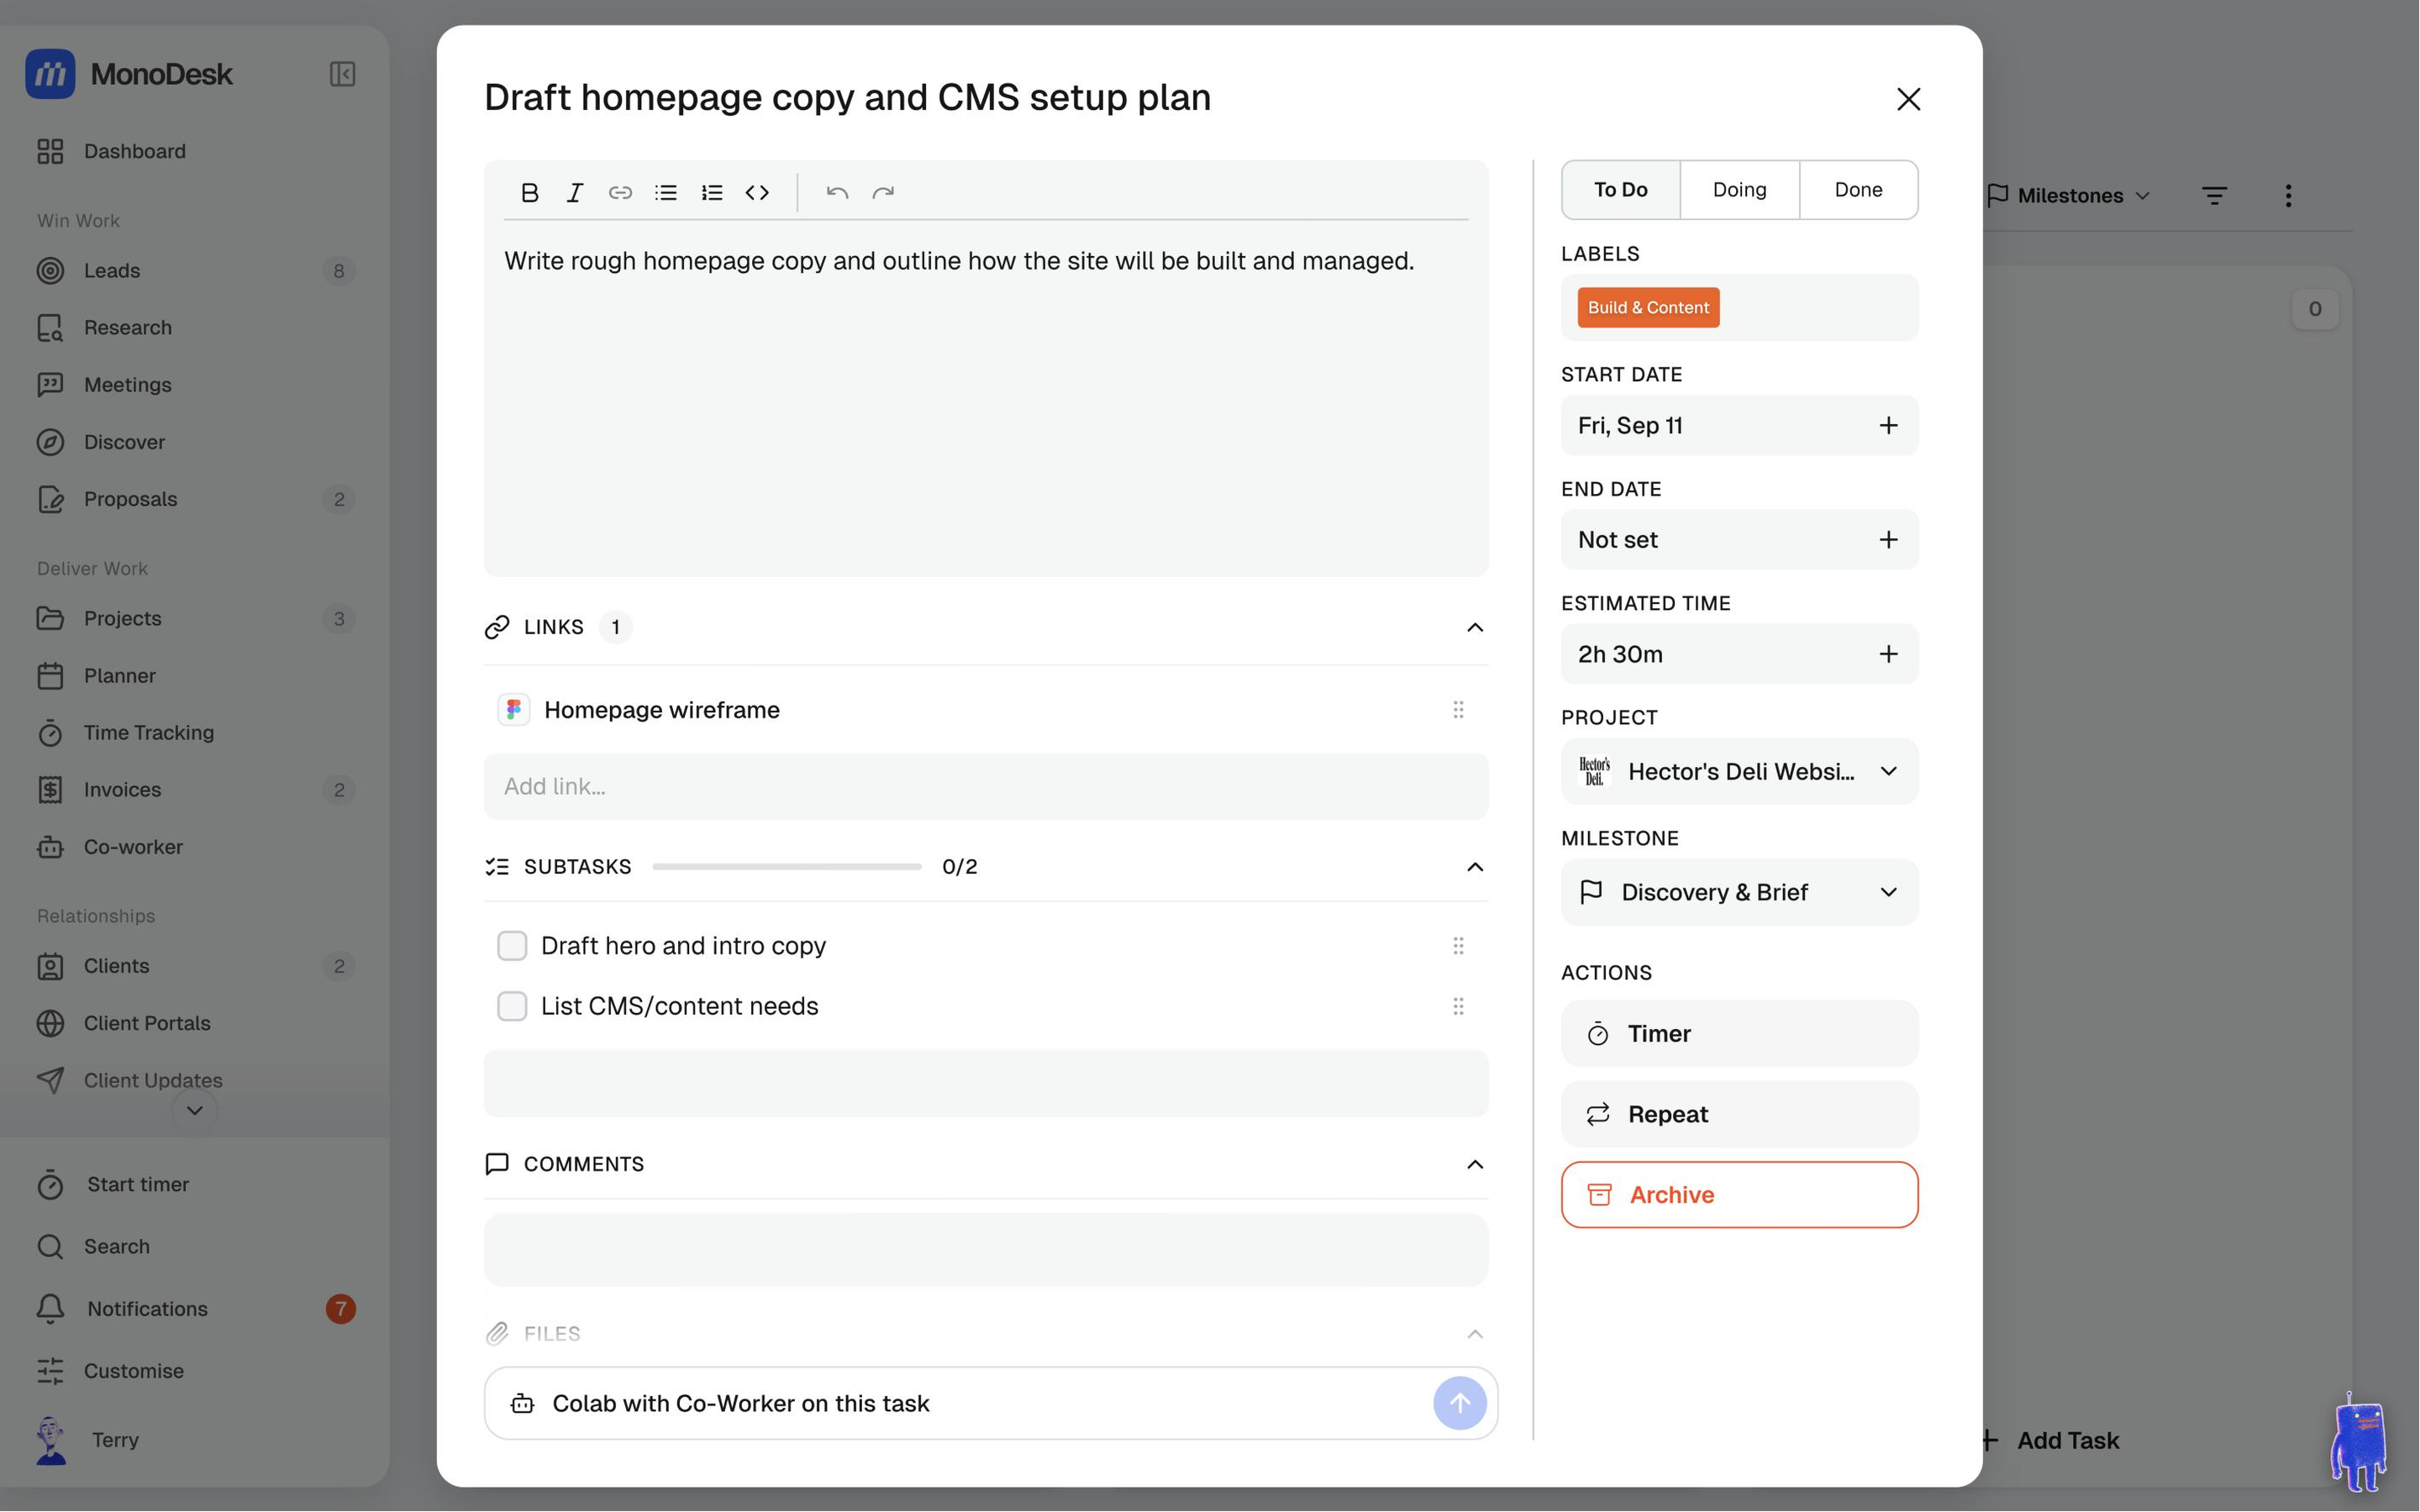
Task: Edit estimated time with plus icon
Action: [1888, 654]
